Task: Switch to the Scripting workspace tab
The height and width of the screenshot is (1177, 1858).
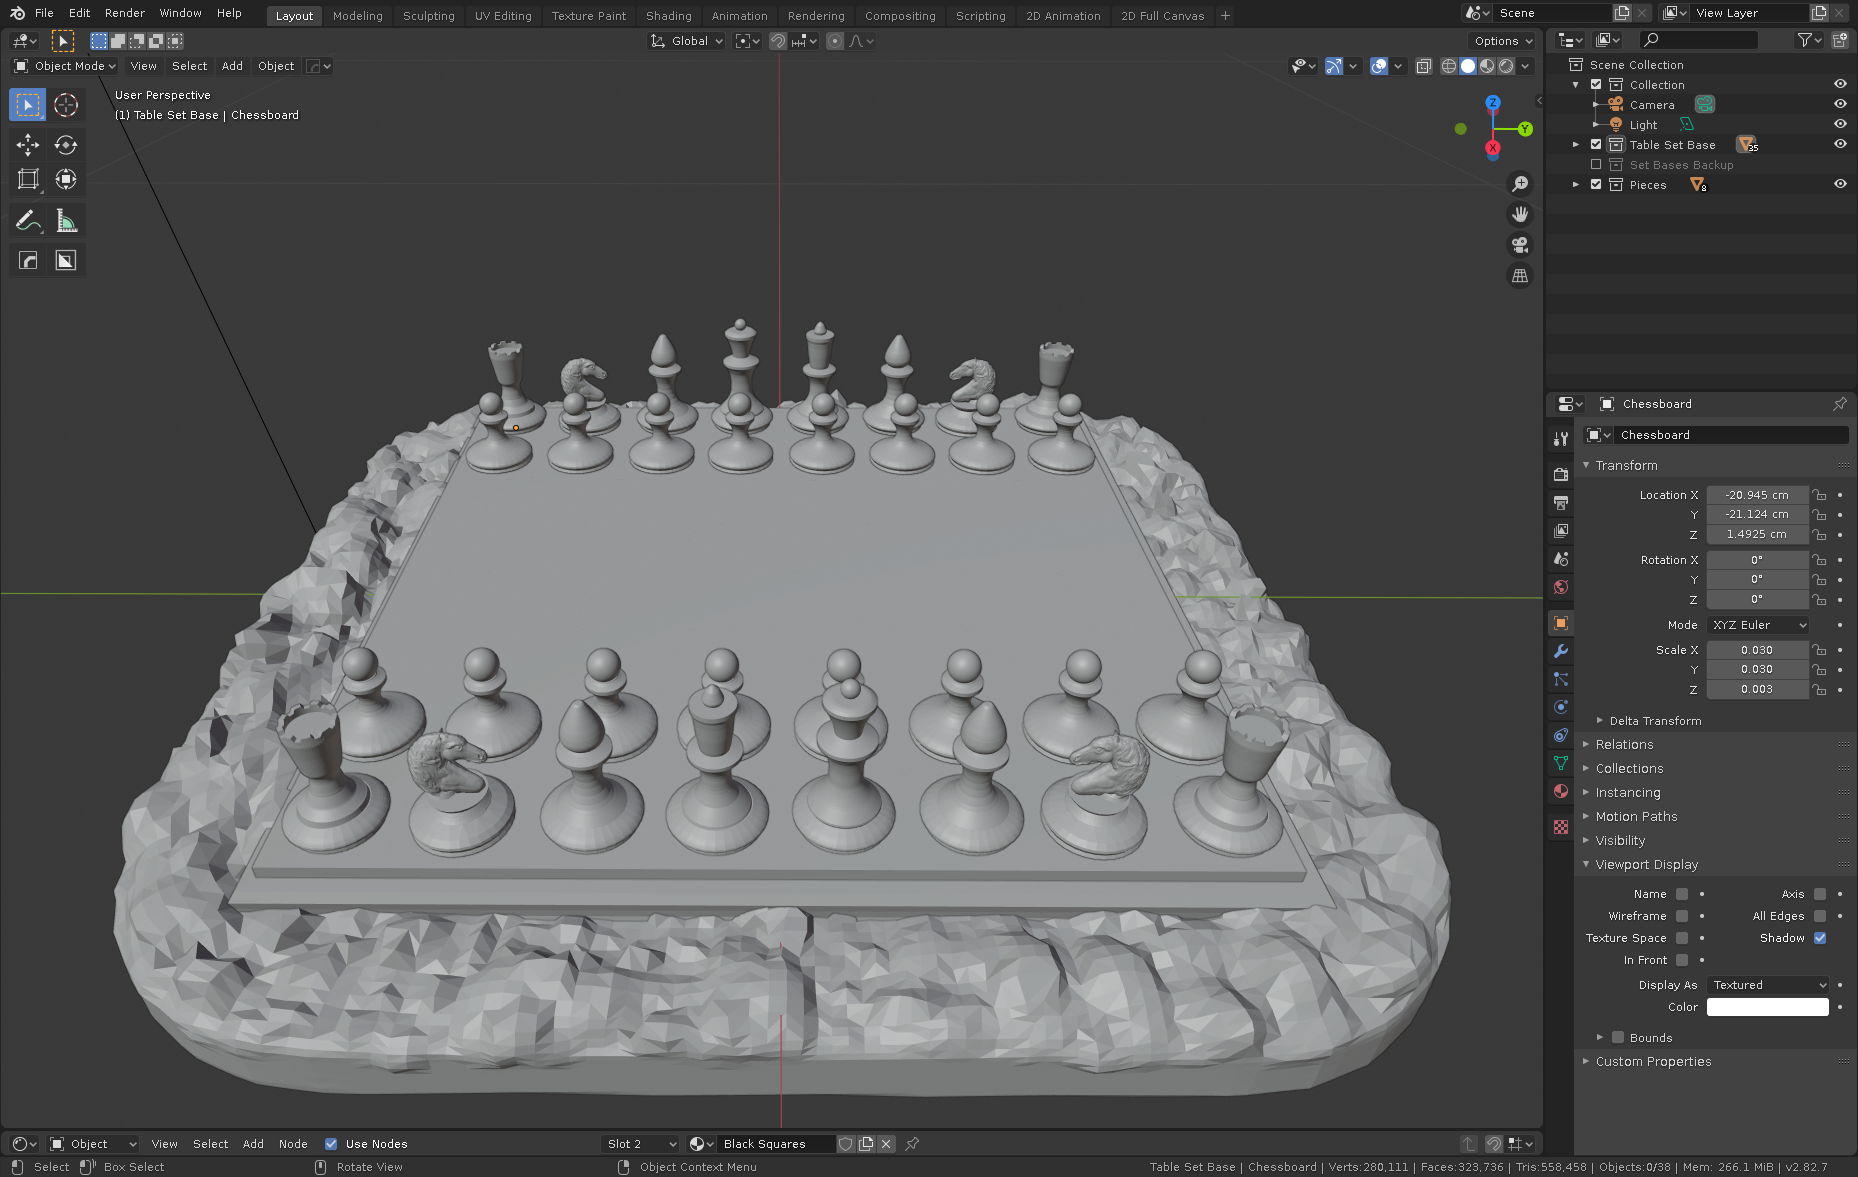Action: coord(981,16)
